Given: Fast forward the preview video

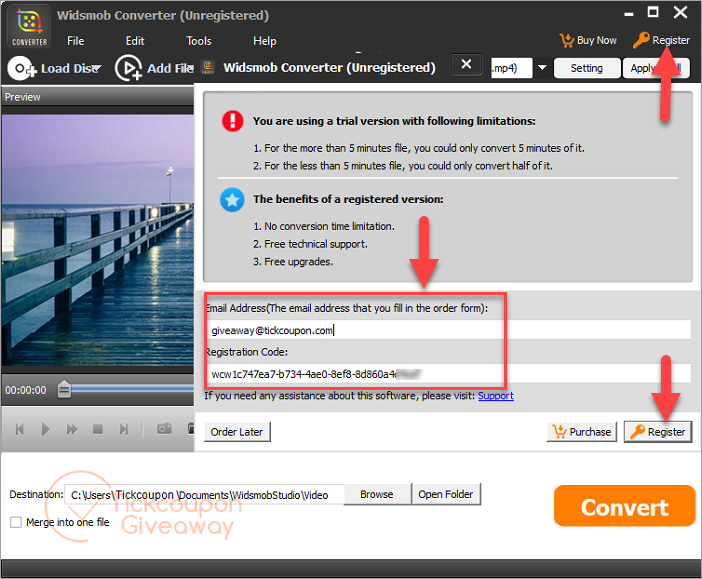Looking at the screenshot, I should click(x=72, y=429).
